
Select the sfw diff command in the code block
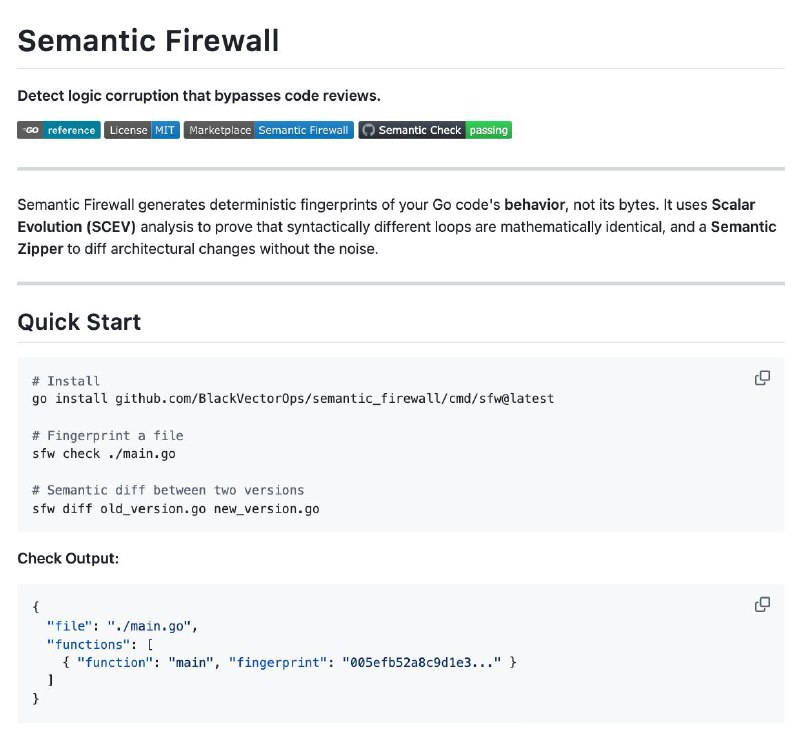pyautogui.click(x=176, y=508)
